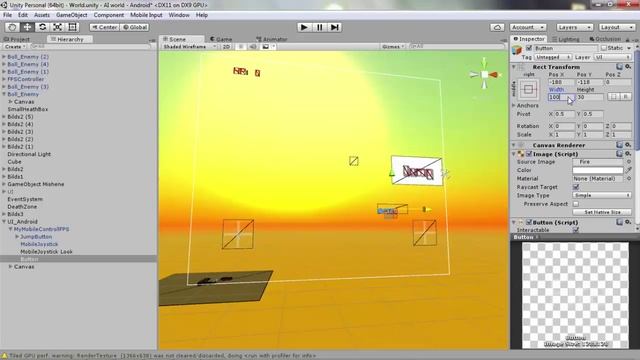Click the GameObject cube icon in Inspector
This screenshot has height=360, width=640.
click(518, 50)
